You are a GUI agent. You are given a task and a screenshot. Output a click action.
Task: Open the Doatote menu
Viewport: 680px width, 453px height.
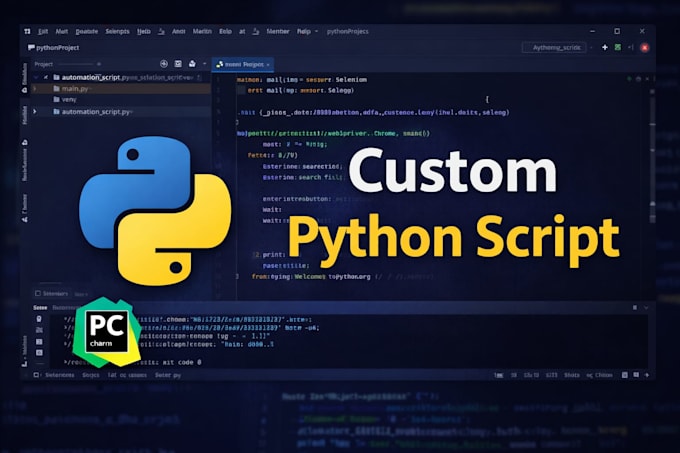tap(86, 31)
